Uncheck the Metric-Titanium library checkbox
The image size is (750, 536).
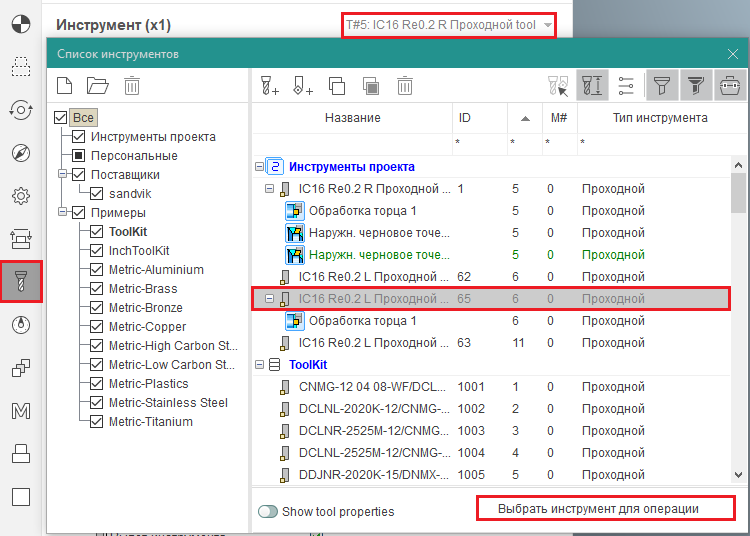tap(97, 422)
